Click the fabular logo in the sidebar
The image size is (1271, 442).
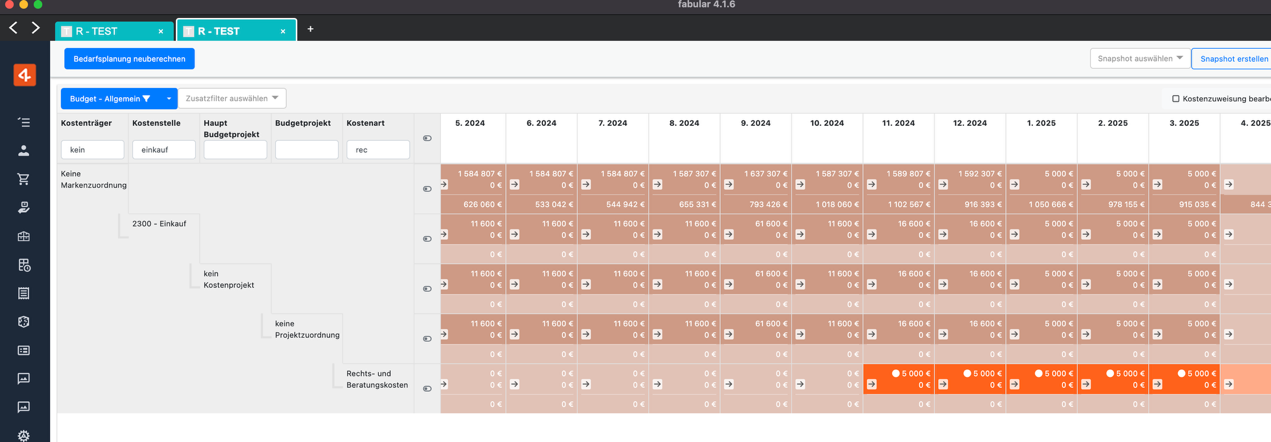pos(24,75)
